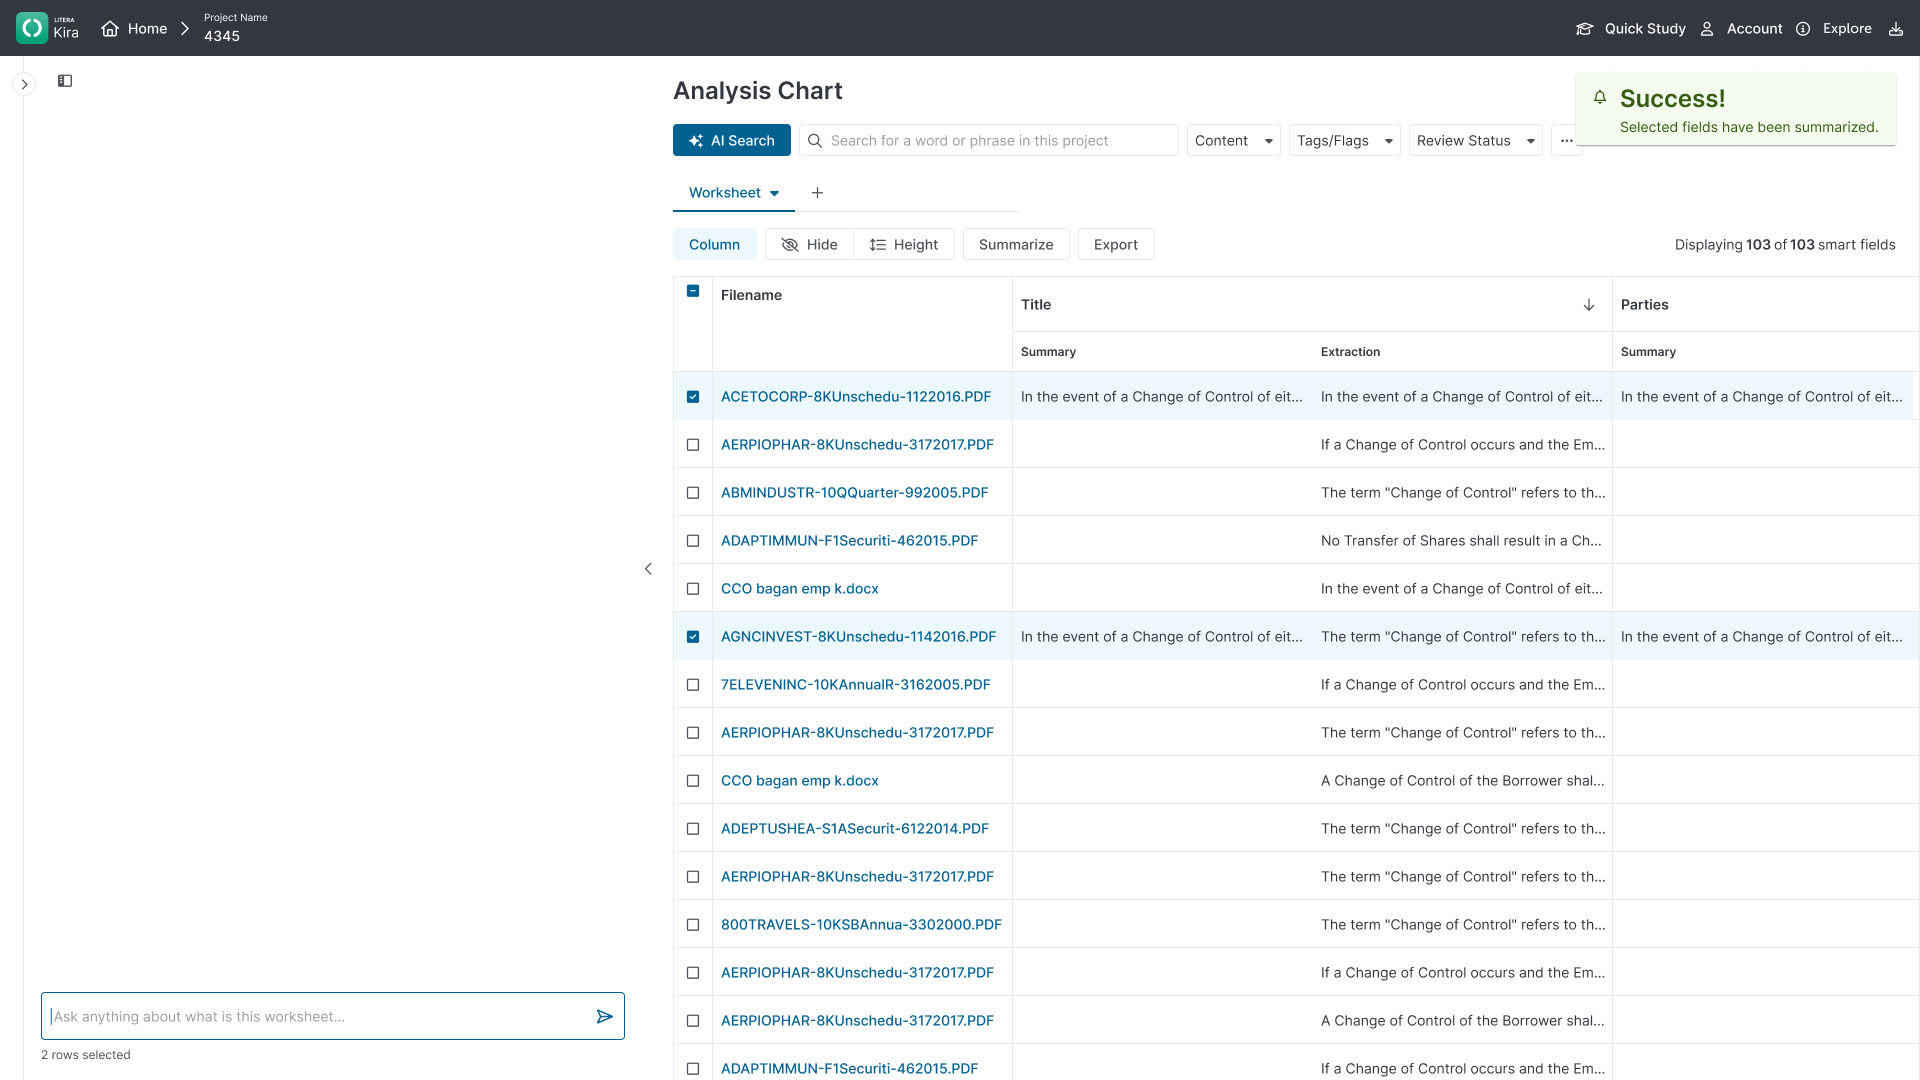Image resolution: width=1920 pixels, height=1080 pixels.
Task: Open file AGNCINVEST-8KUnschedu-1142016.PDF
Action: 858,637
